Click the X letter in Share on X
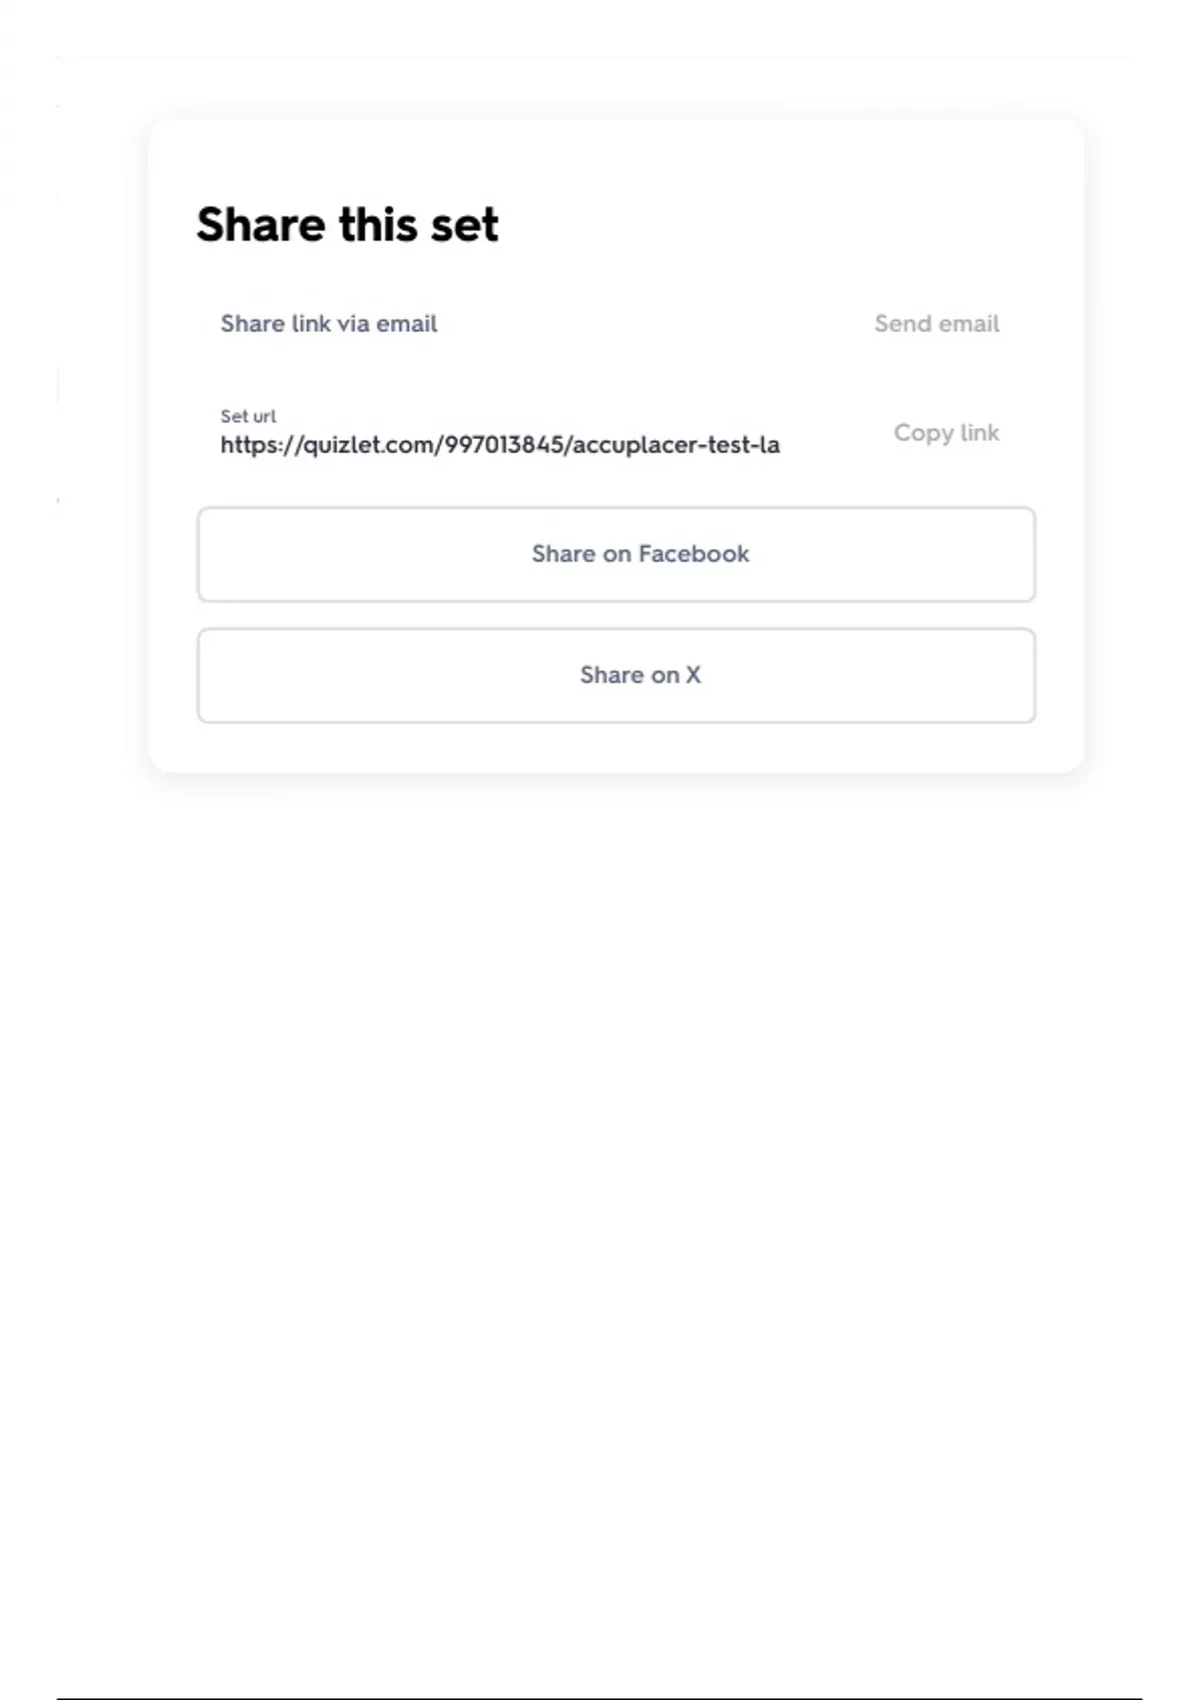1200x1700 pixels. tap(693, 675)
